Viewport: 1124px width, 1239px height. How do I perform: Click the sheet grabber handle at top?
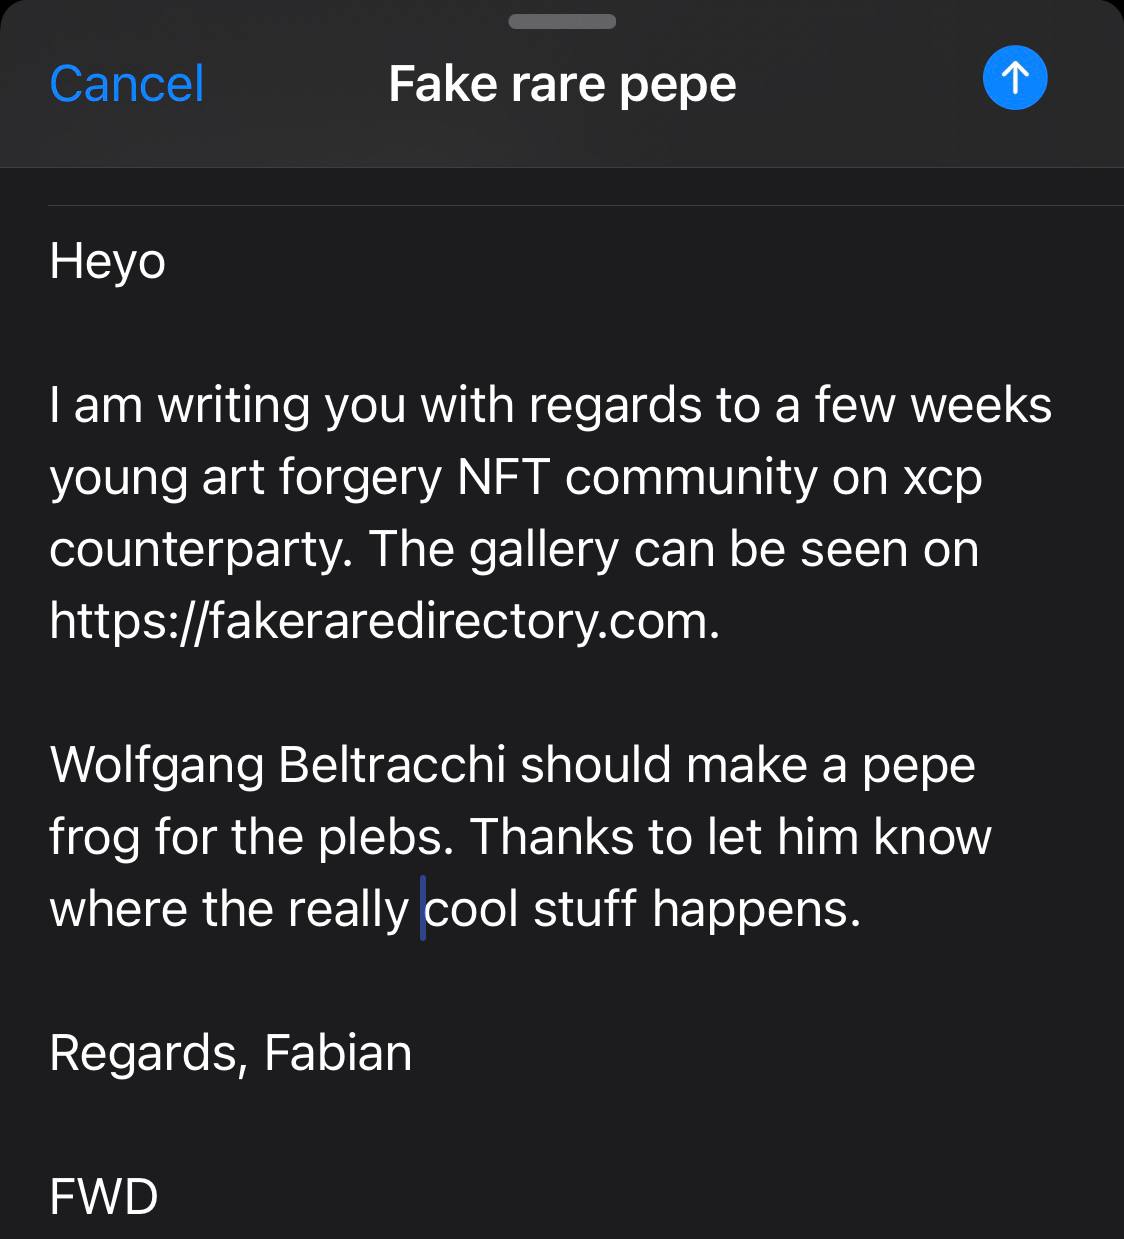coord(562,22)
